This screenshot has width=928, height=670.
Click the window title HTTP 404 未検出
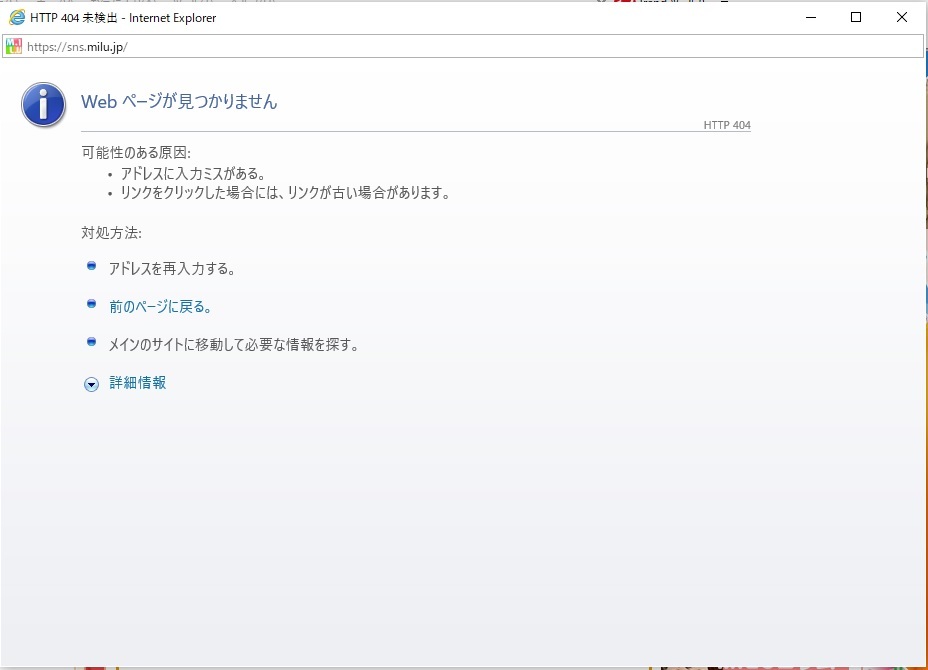point(73,18)
